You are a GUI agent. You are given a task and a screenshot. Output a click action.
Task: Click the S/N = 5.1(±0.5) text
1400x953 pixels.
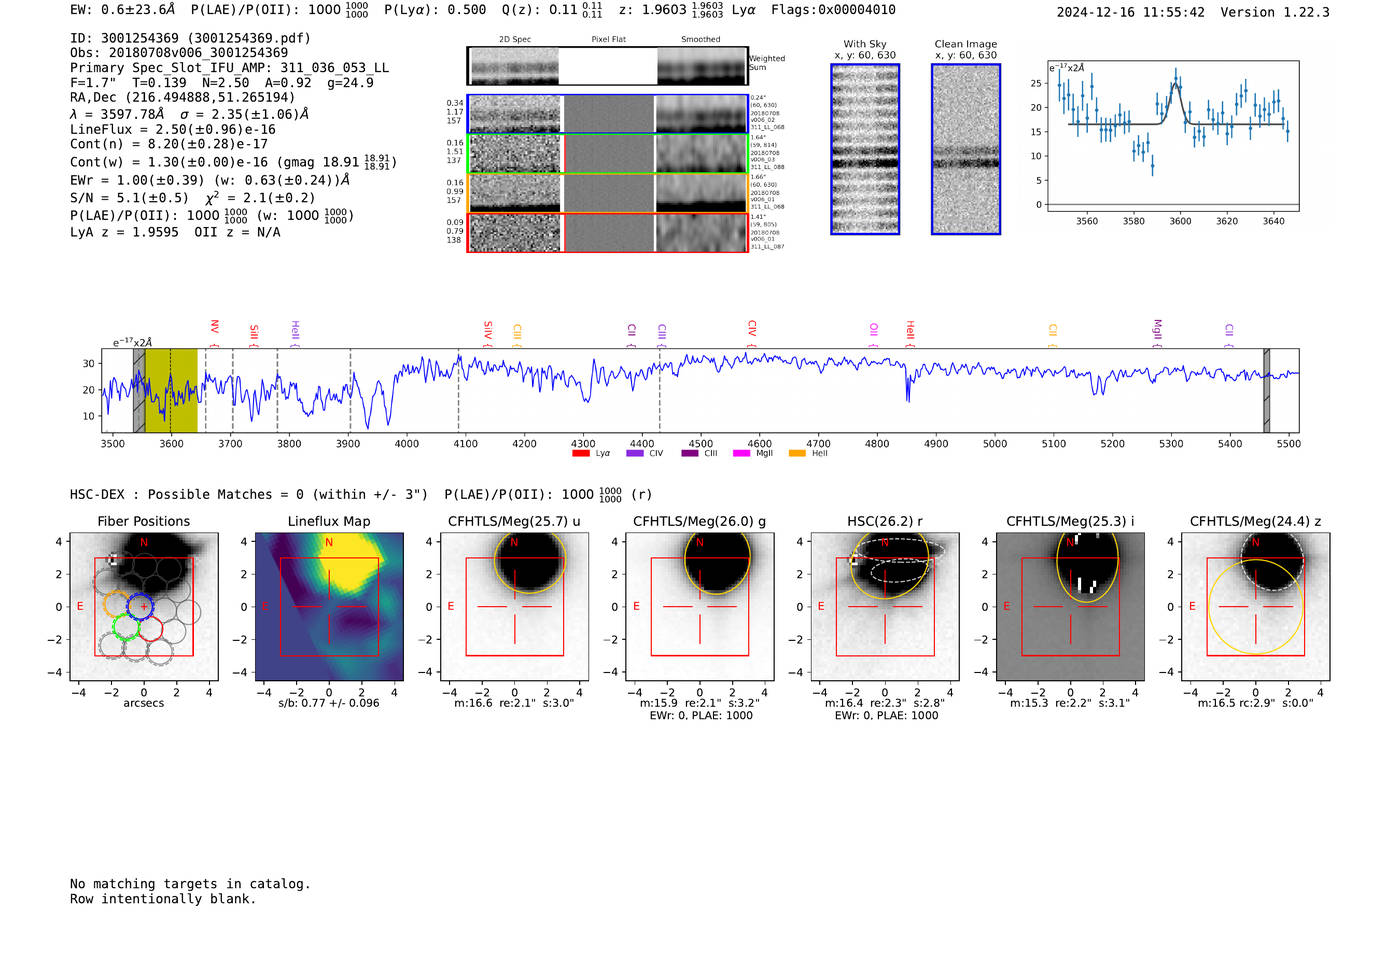(x=129, y=197)
